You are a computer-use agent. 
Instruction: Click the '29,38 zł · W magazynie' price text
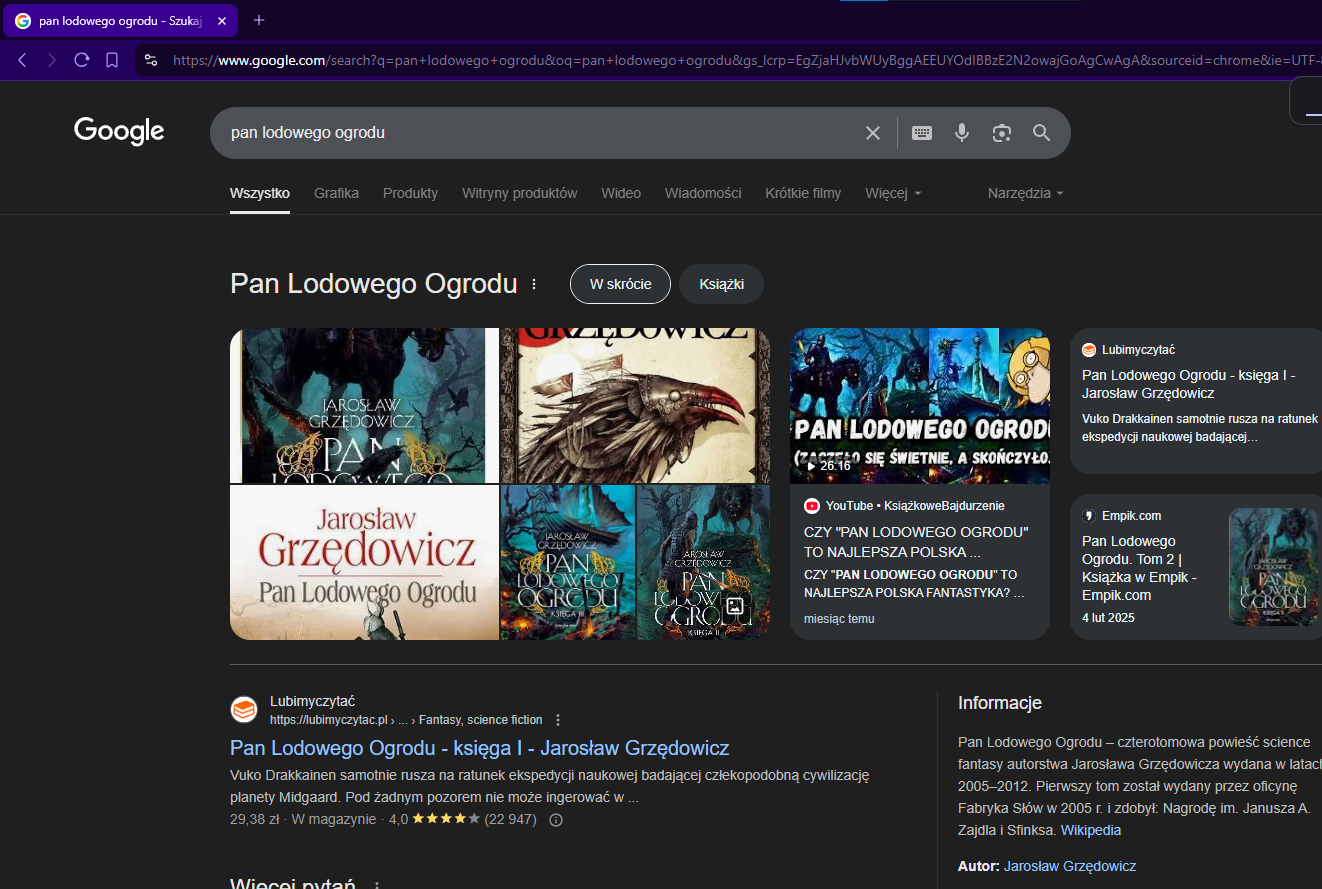[x=305, y=820]
